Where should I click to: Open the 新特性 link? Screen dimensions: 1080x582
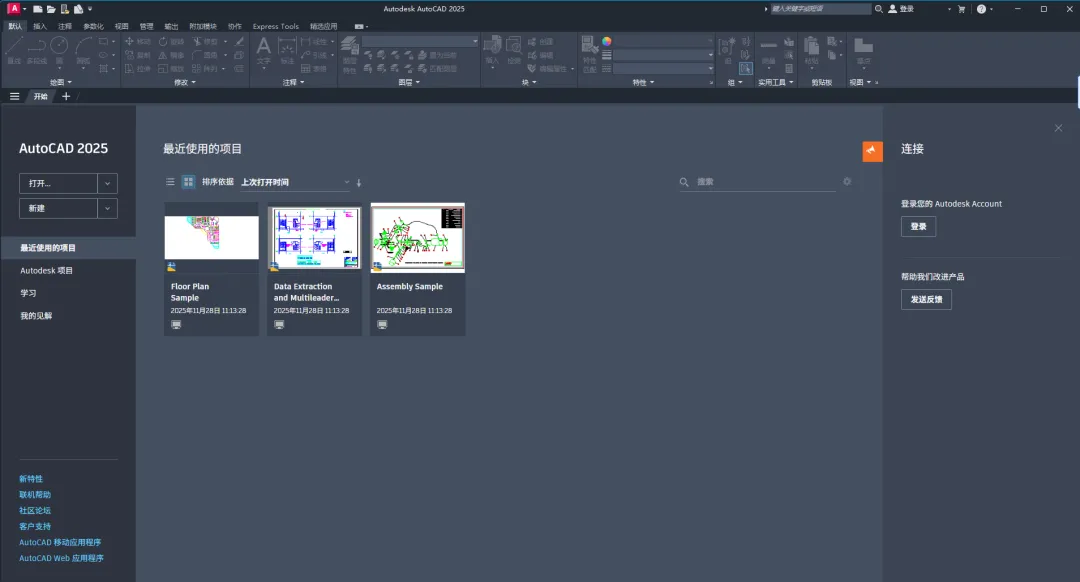click(31, 479)
